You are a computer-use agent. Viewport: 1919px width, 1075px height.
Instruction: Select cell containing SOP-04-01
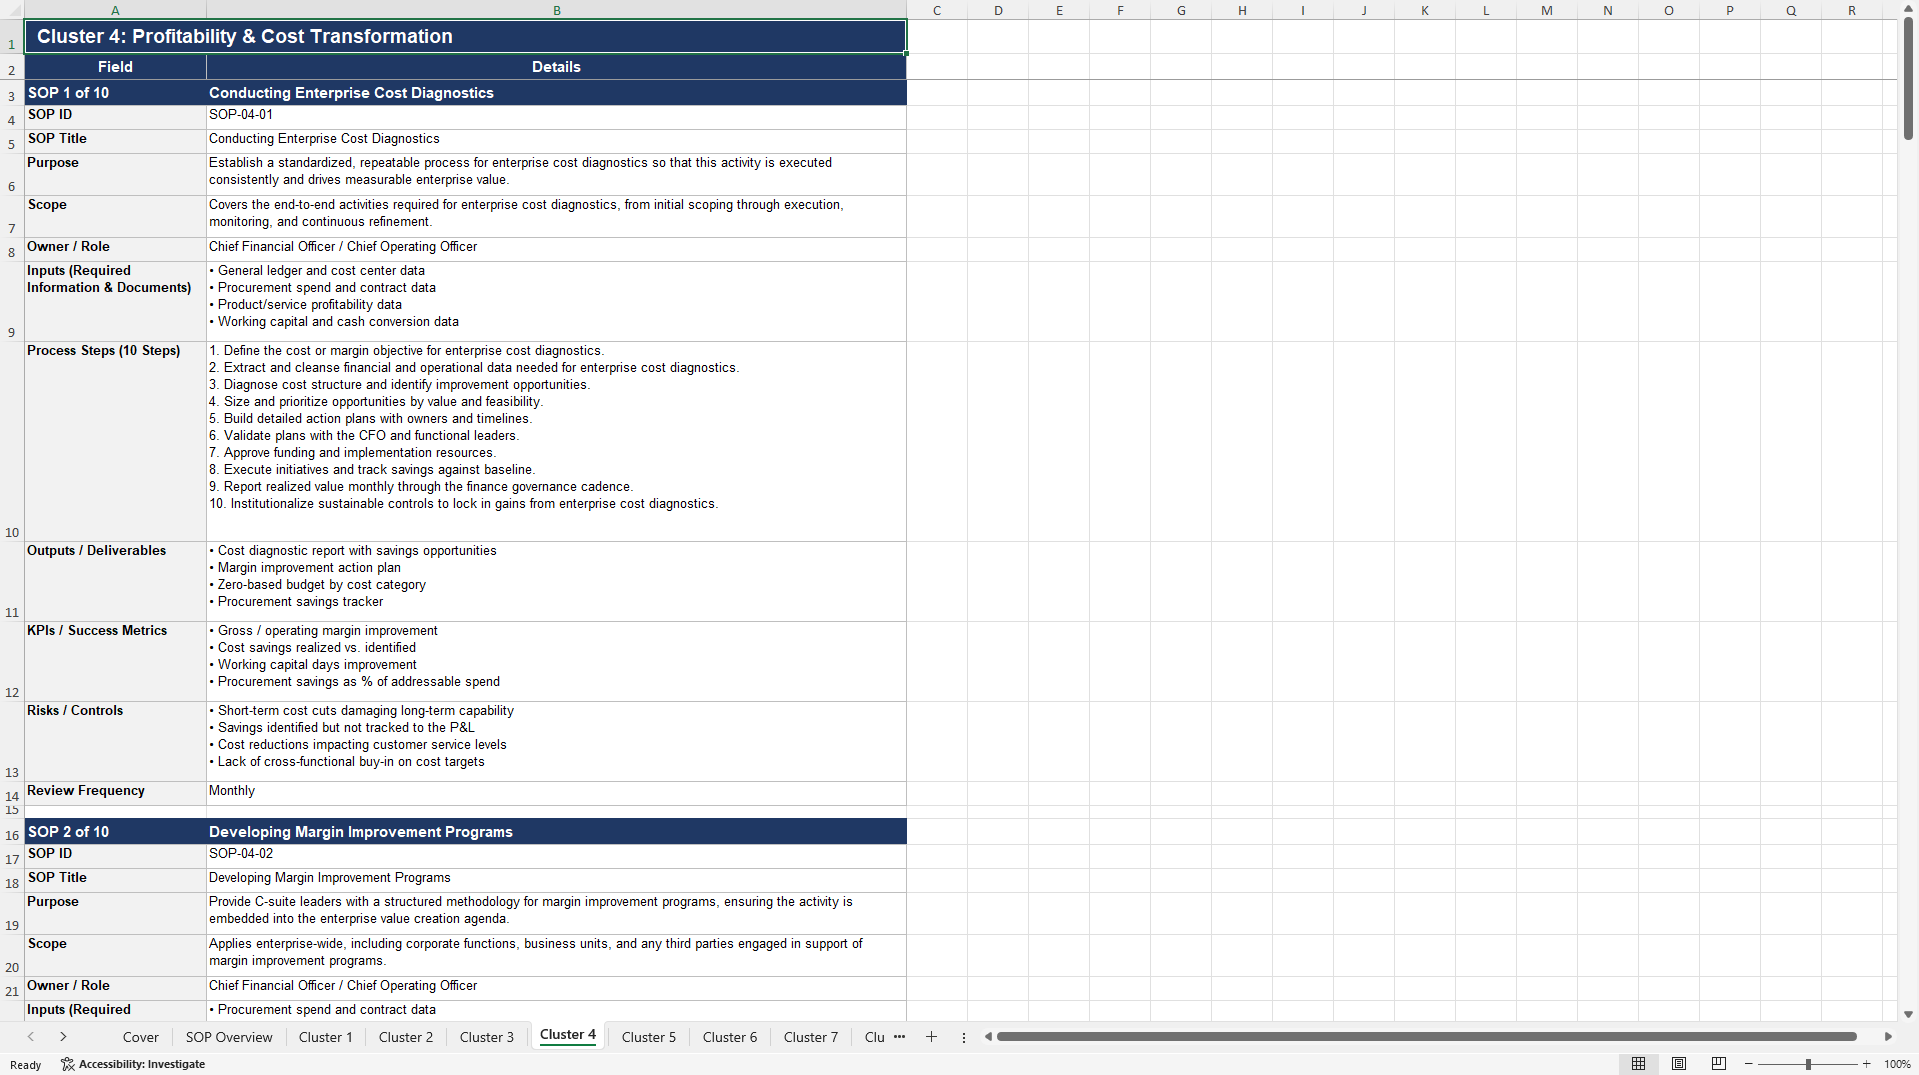(556, 117)
